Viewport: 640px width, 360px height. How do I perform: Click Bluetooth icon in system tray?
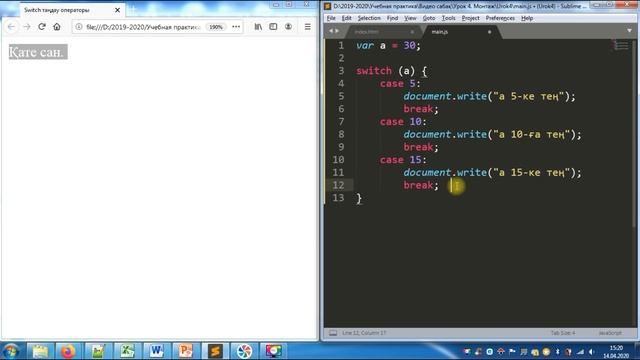pyautogui.click(x=558, y=351)
